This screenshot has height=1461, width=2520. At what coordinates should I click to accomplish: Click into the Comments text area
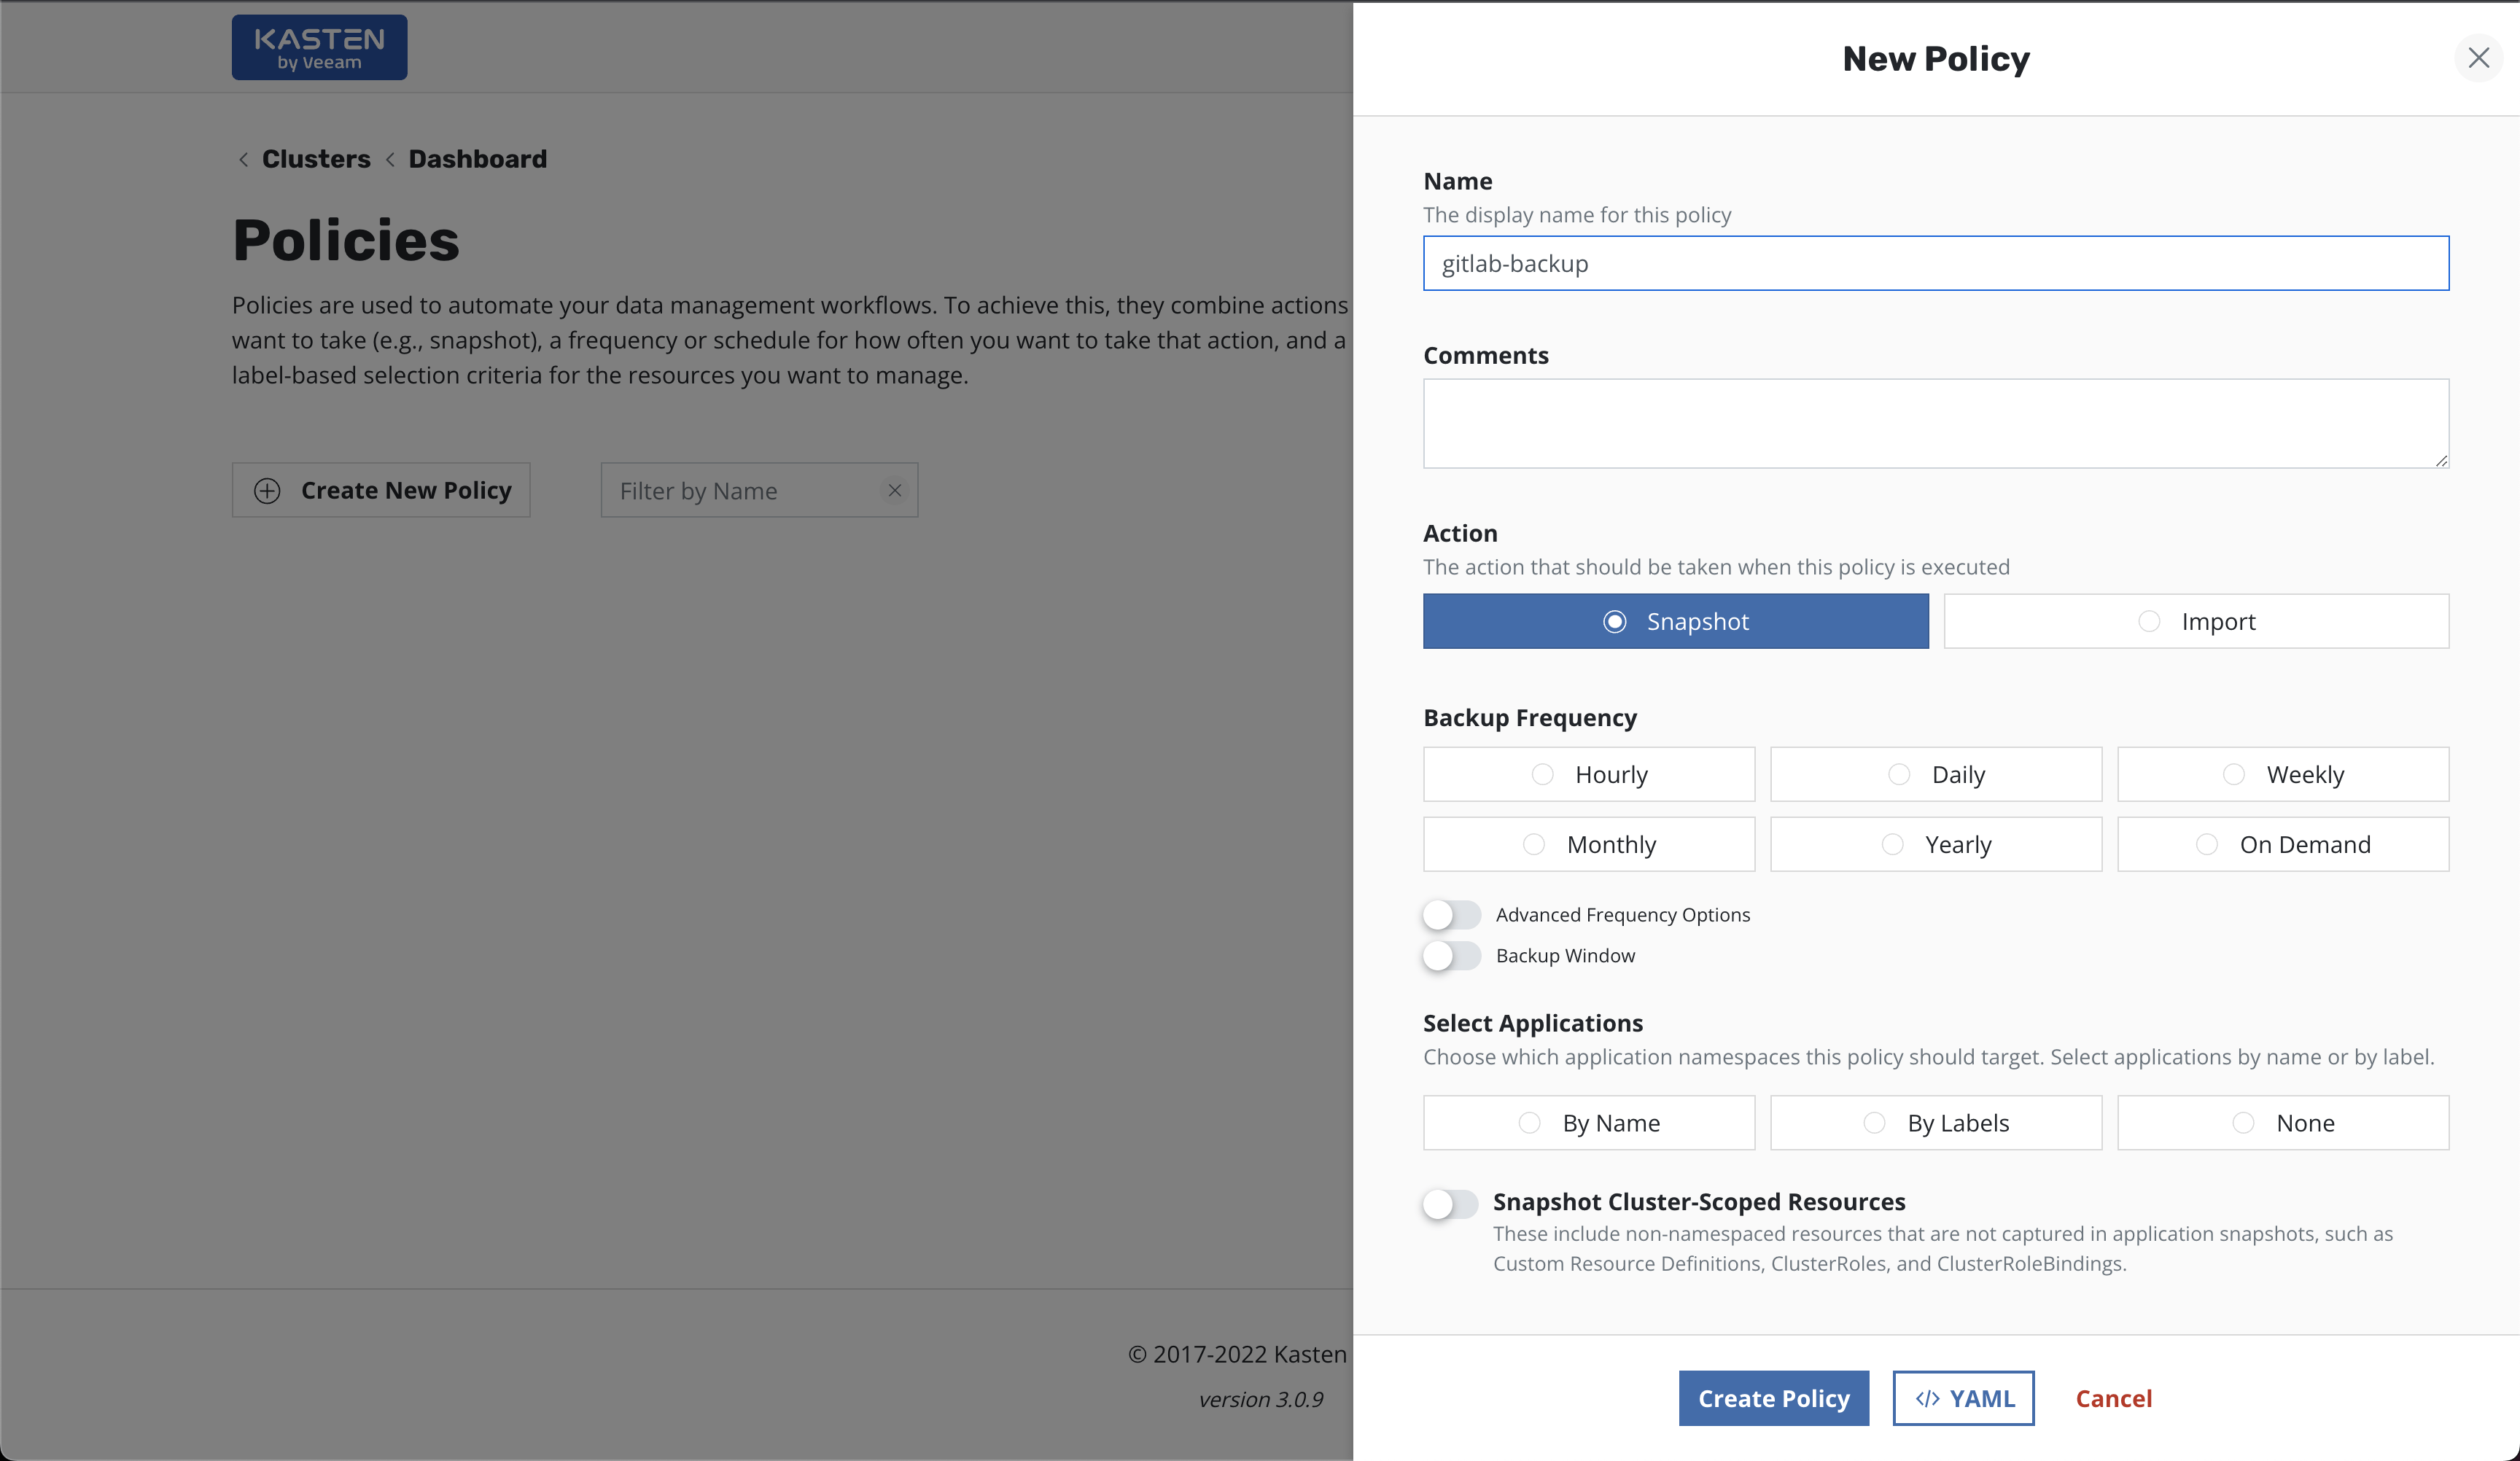coord(1936,423)
